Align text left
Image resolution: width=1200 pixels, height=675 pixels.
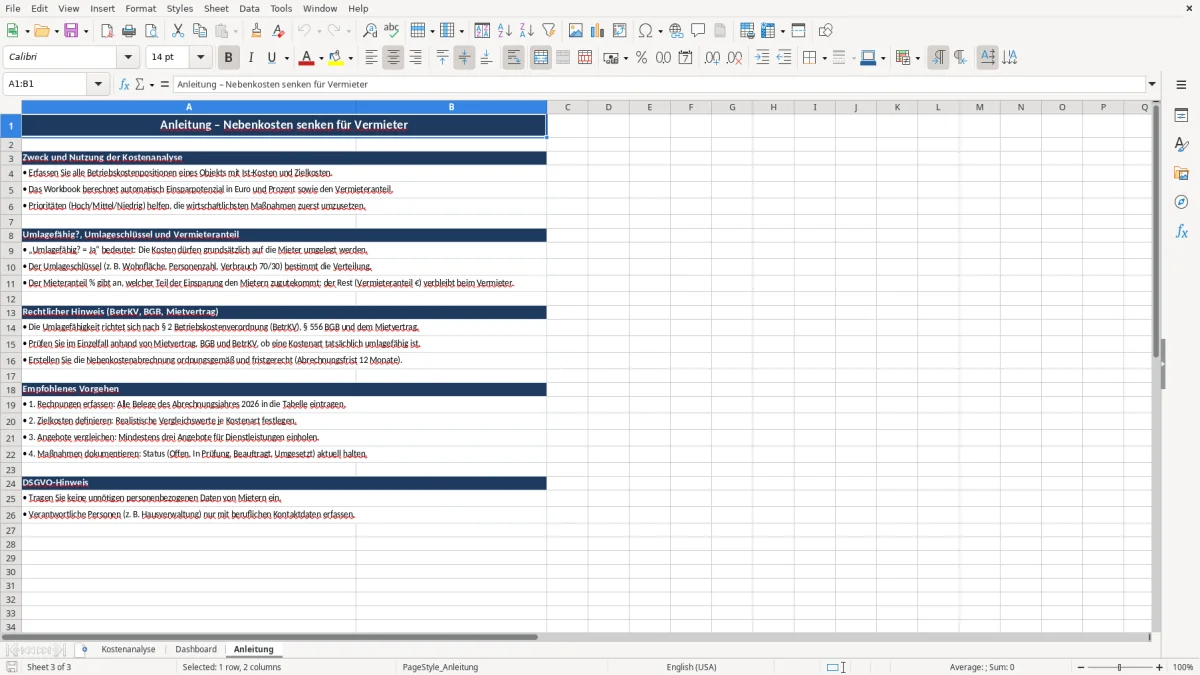(x=372, y=58)
